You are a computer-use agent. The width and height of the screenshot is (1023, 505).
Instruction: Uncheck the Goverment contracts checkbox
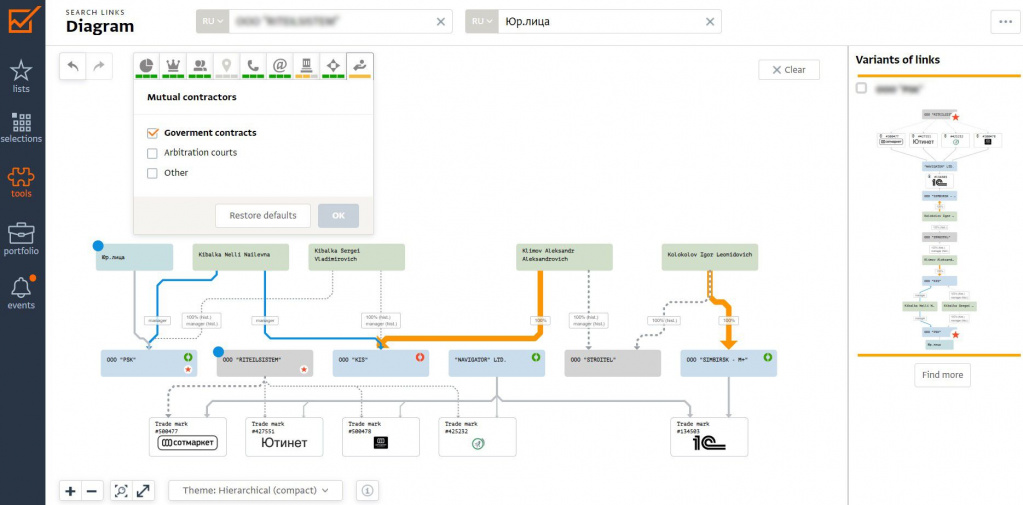pyautogui.click(x=153, y=133)
